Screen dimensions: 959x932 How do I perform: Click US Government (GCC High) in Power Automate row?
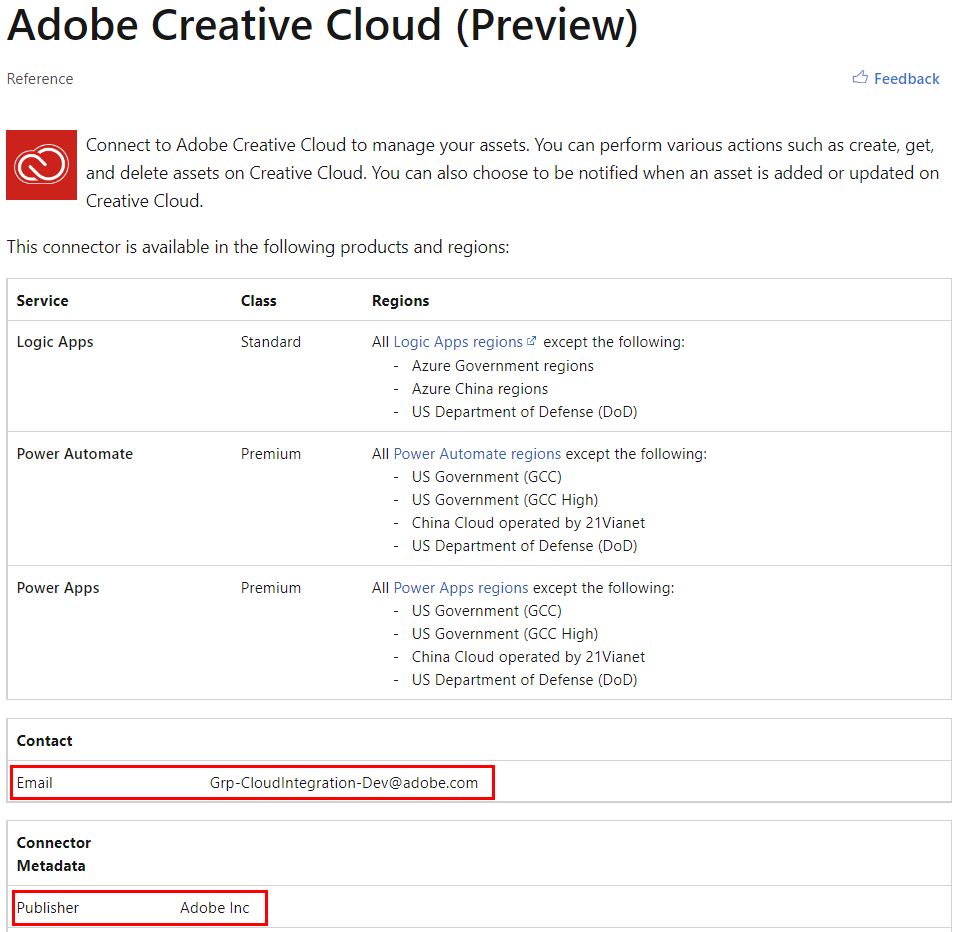pos(505,500)
